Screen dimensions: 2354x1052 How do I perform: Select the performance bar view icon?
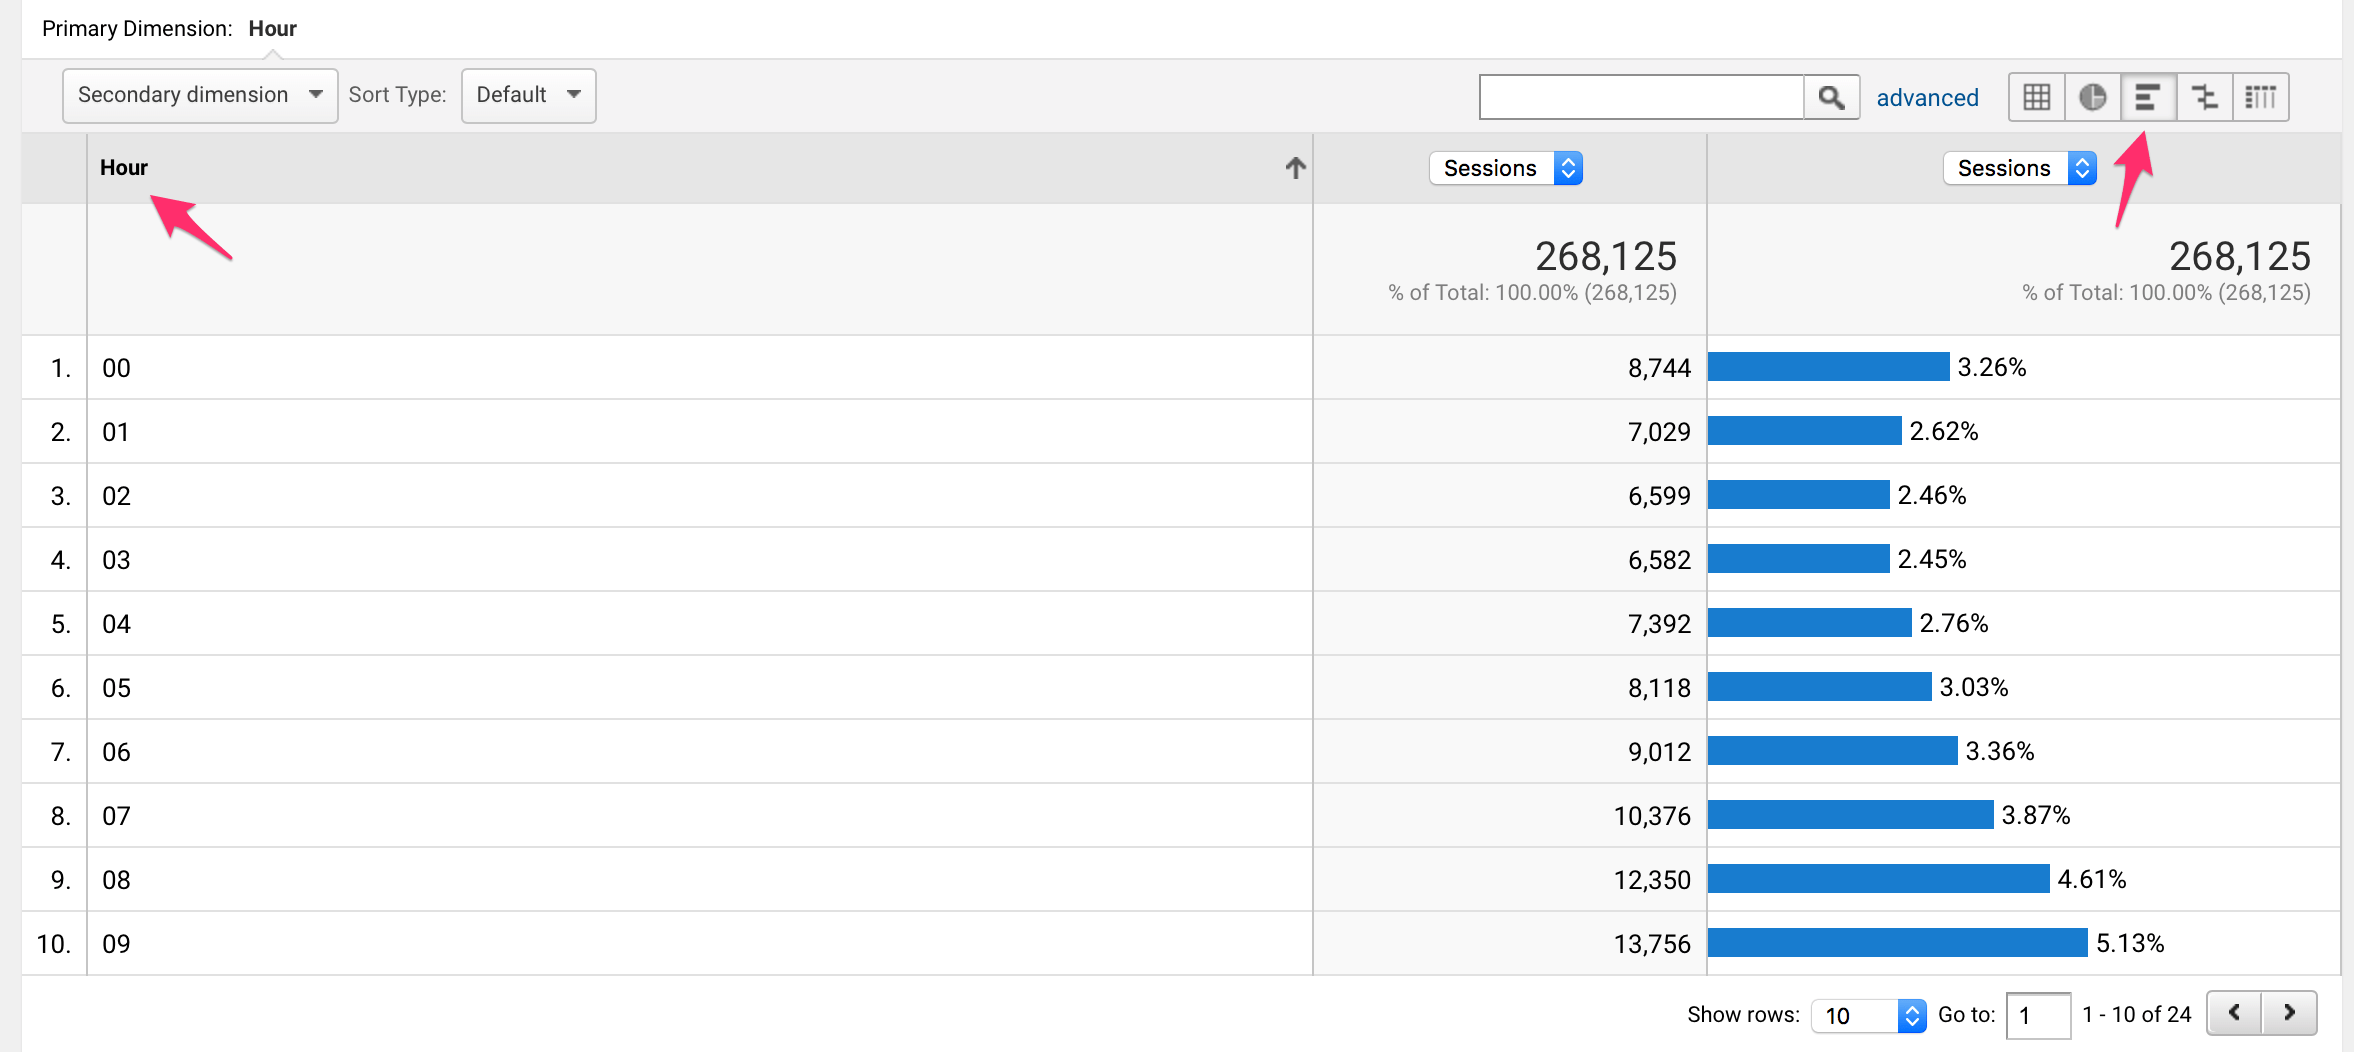2148,97
